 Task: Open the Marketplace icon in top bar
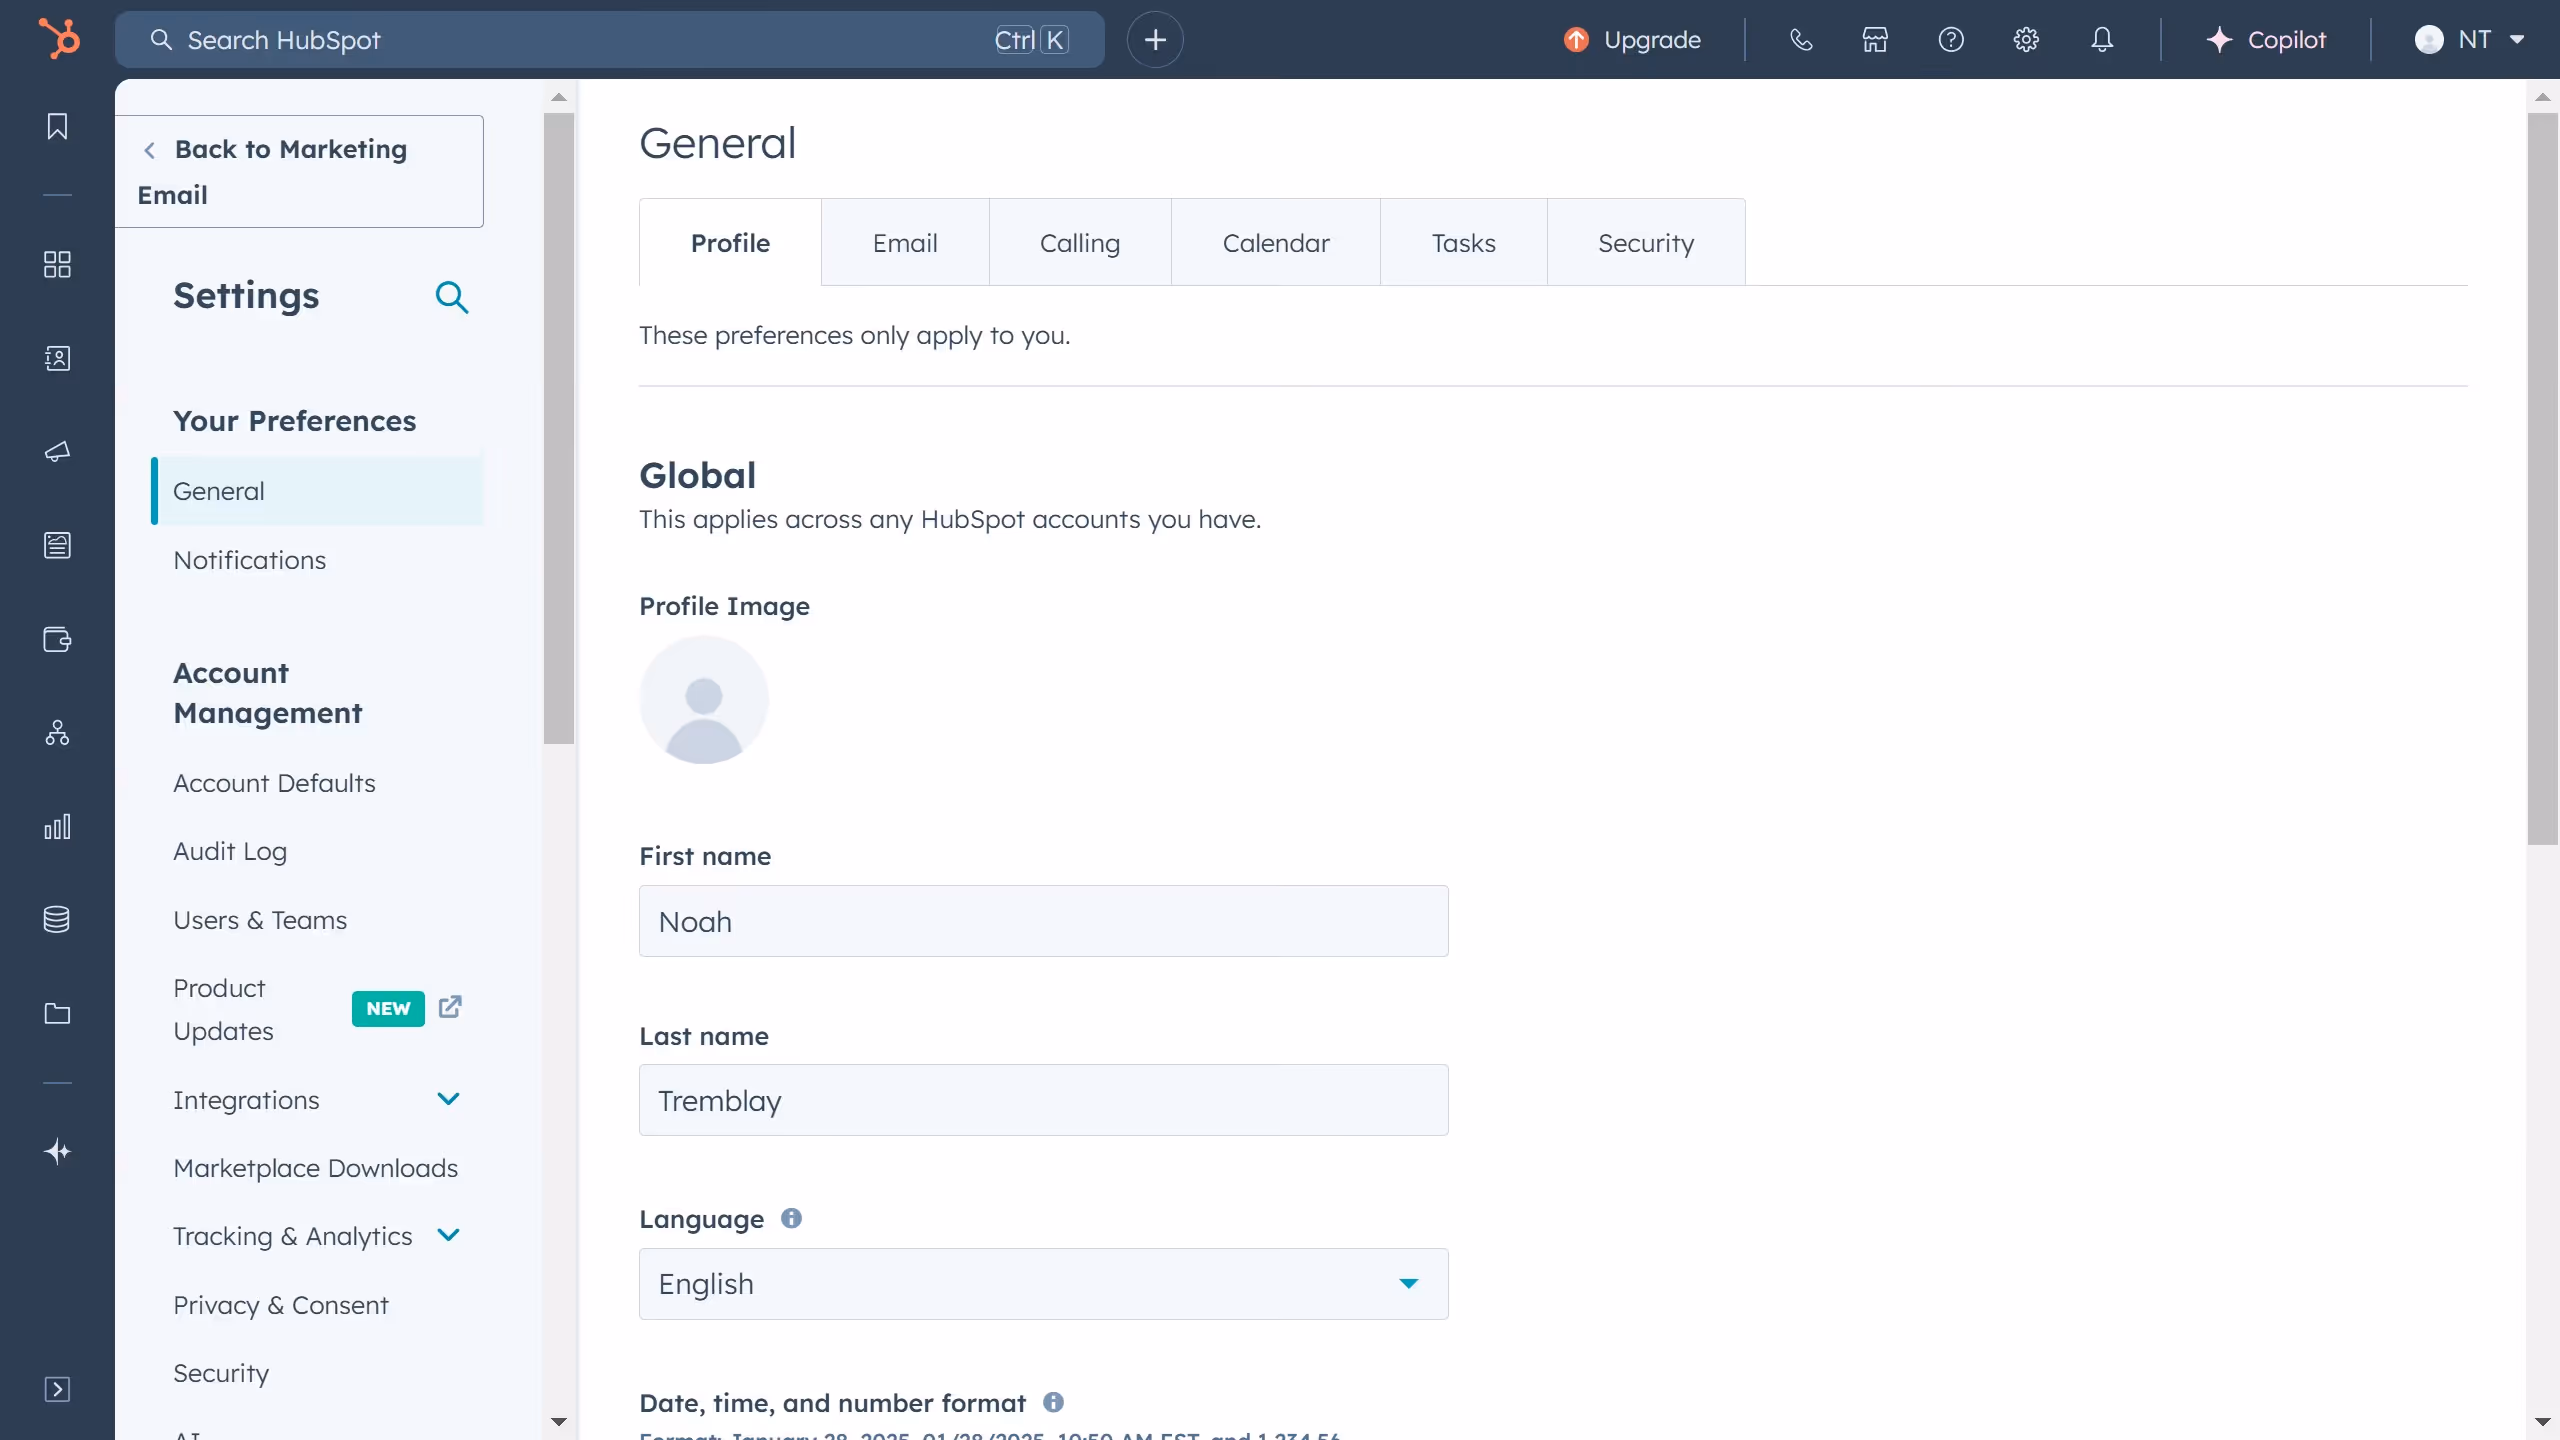(x=1875, y=39)
